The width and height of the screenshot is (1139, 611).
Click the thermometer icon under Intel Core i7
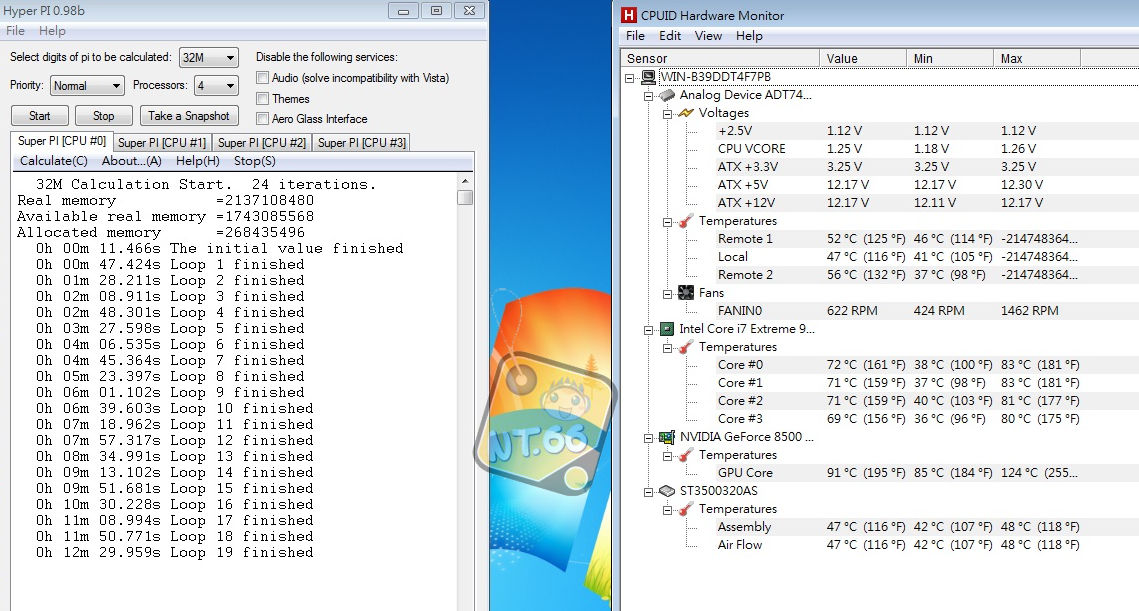[686, 347]
